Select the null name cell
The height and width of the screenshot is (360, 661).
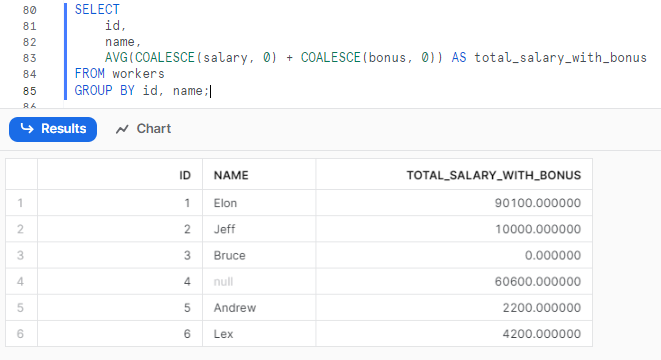(259, 282)
